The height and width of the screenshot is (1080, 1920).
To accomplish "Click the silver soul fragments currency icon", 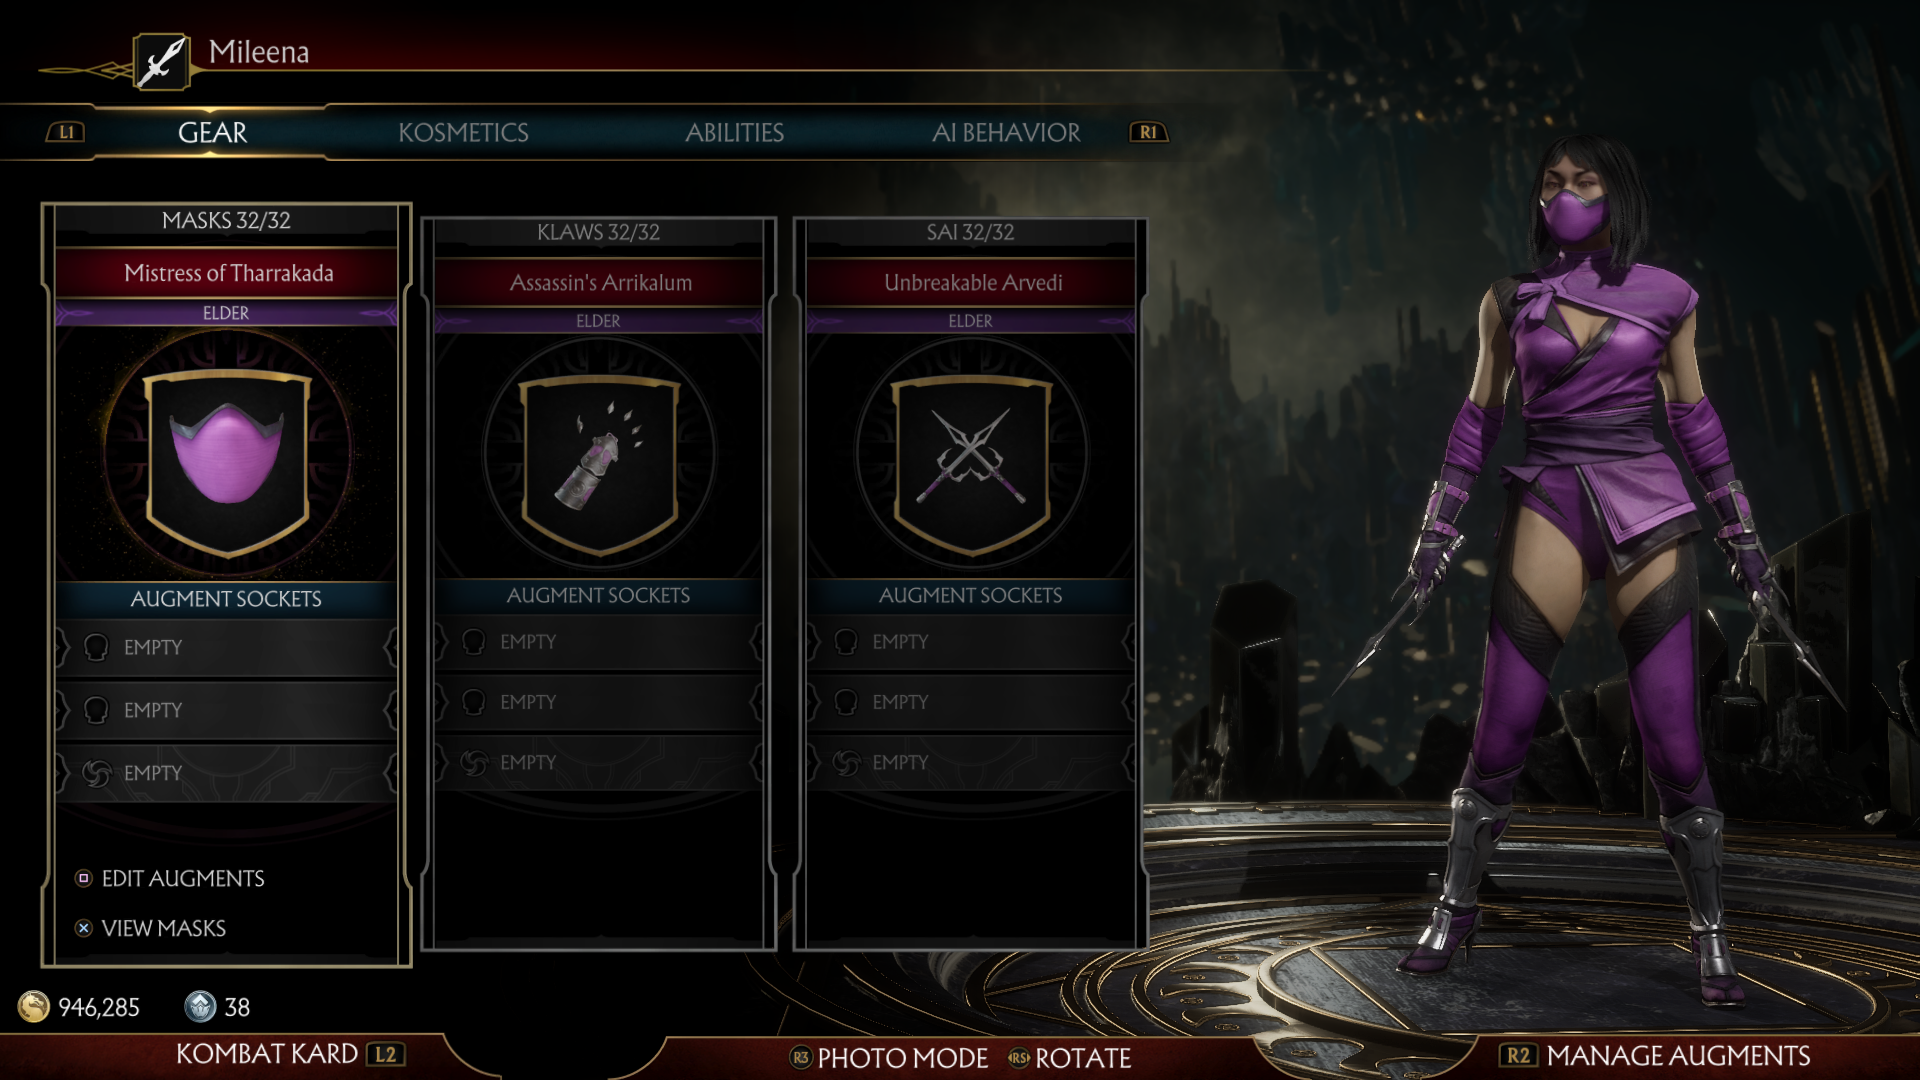I will (x=200, y=1006).
